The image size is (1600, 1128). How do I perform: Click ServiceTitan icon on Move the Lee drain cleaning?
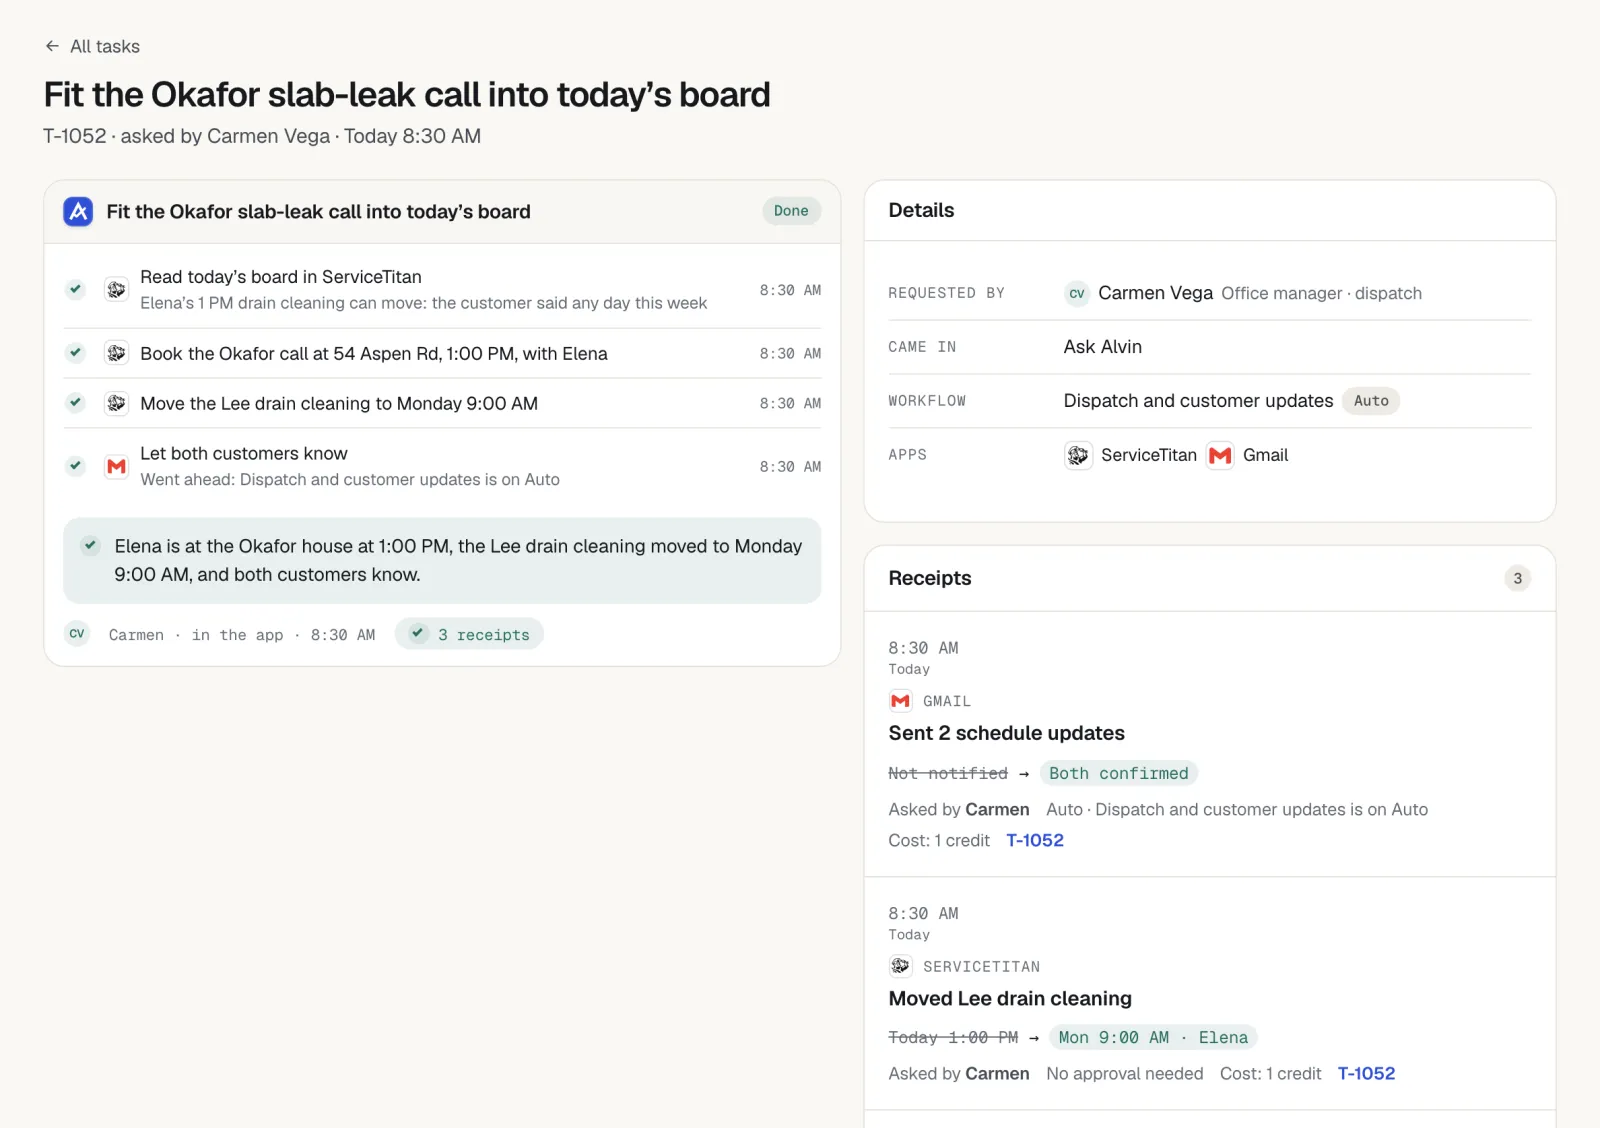pos(116,403)
